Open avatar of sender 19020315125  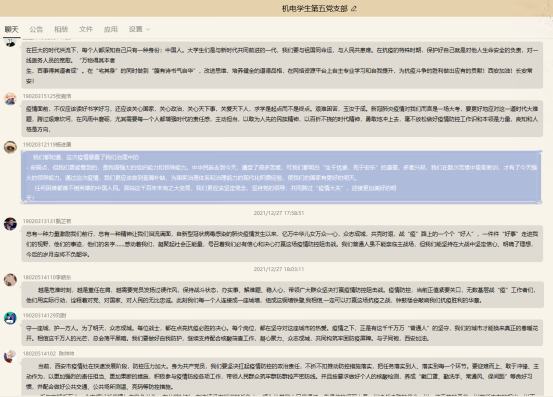[x=10, y=99]
